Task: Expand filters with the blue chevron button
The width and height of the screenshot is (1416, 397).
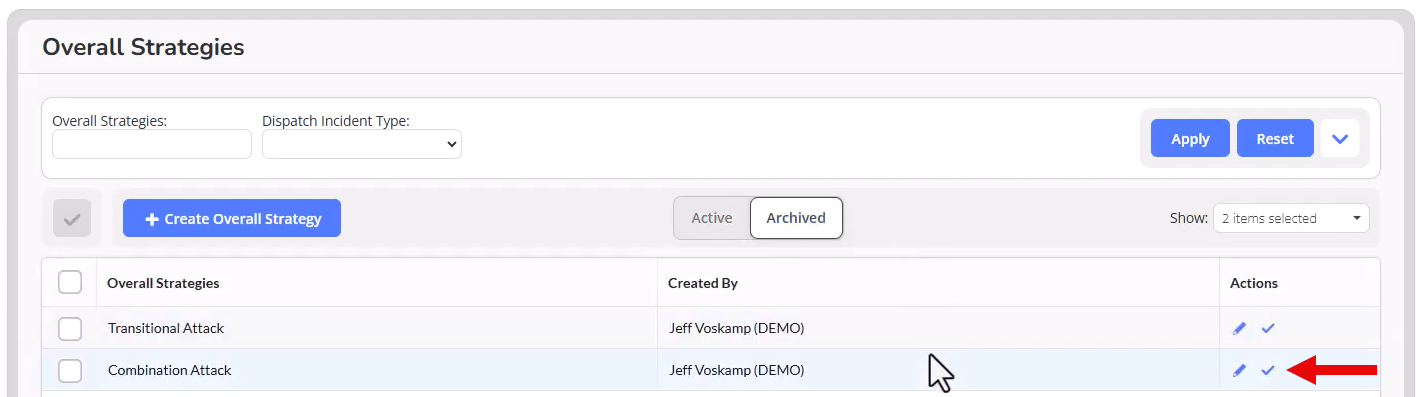Action: pyautogui.click(x=1340, y=138)
